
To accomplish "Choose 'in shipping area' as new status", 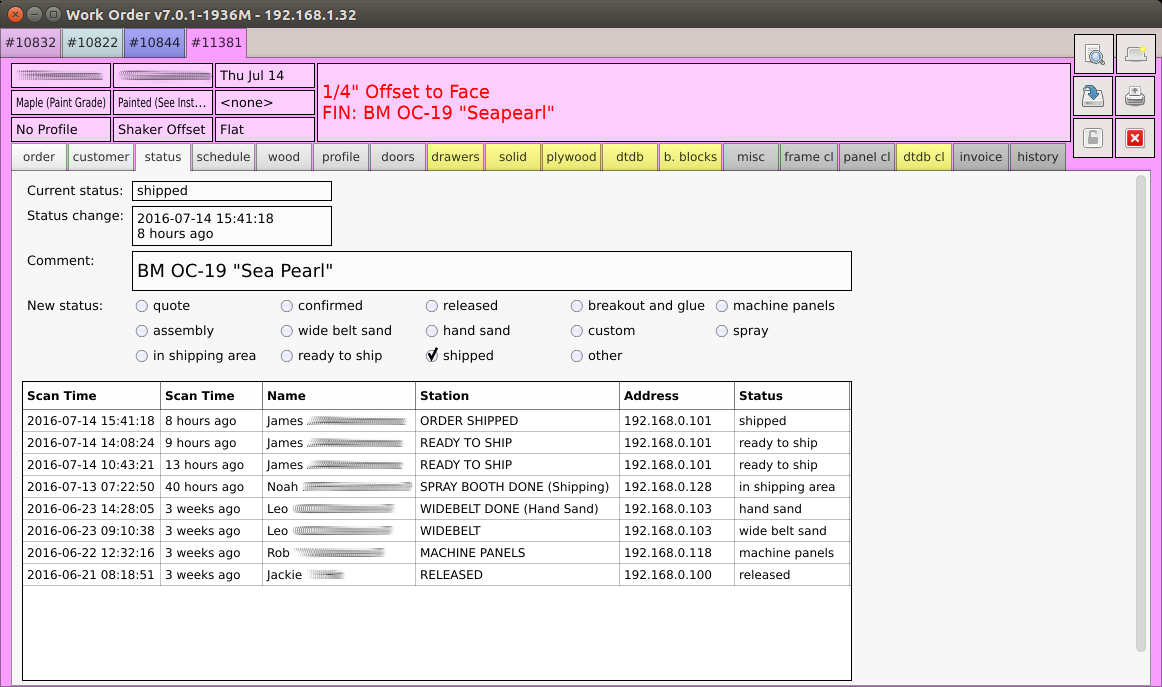I will pos(142,356).
